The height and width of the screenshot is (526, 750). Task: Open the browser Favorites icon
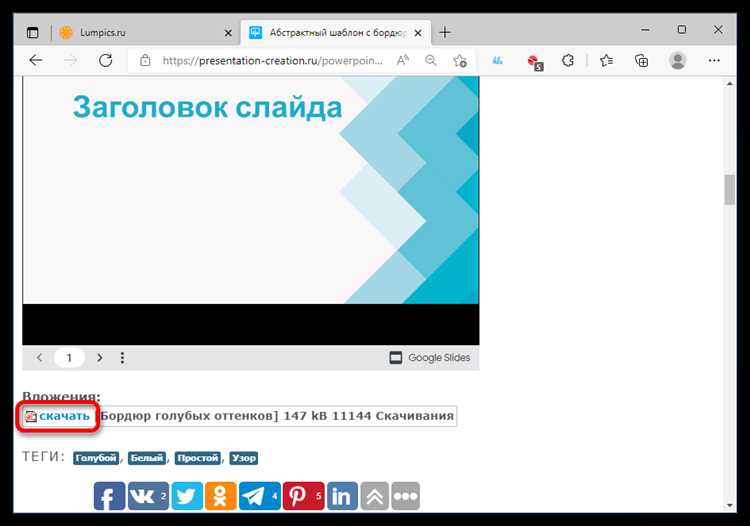[x=606, y=60]
